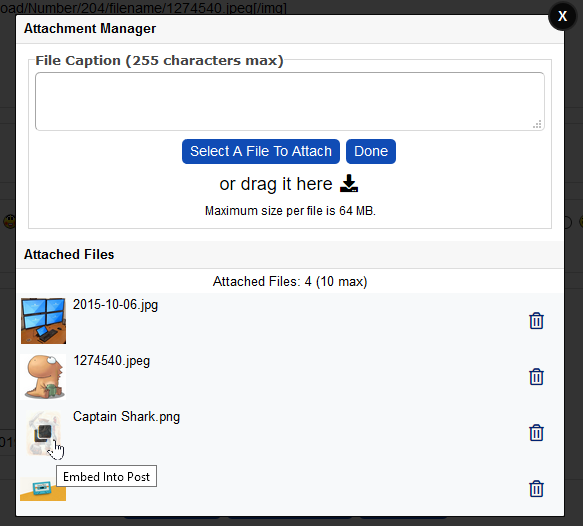583x526 pixels.
Task: Remove 1274540.jpeg using its trash icon
Action: pyautogui.click(x=536, y=377)
